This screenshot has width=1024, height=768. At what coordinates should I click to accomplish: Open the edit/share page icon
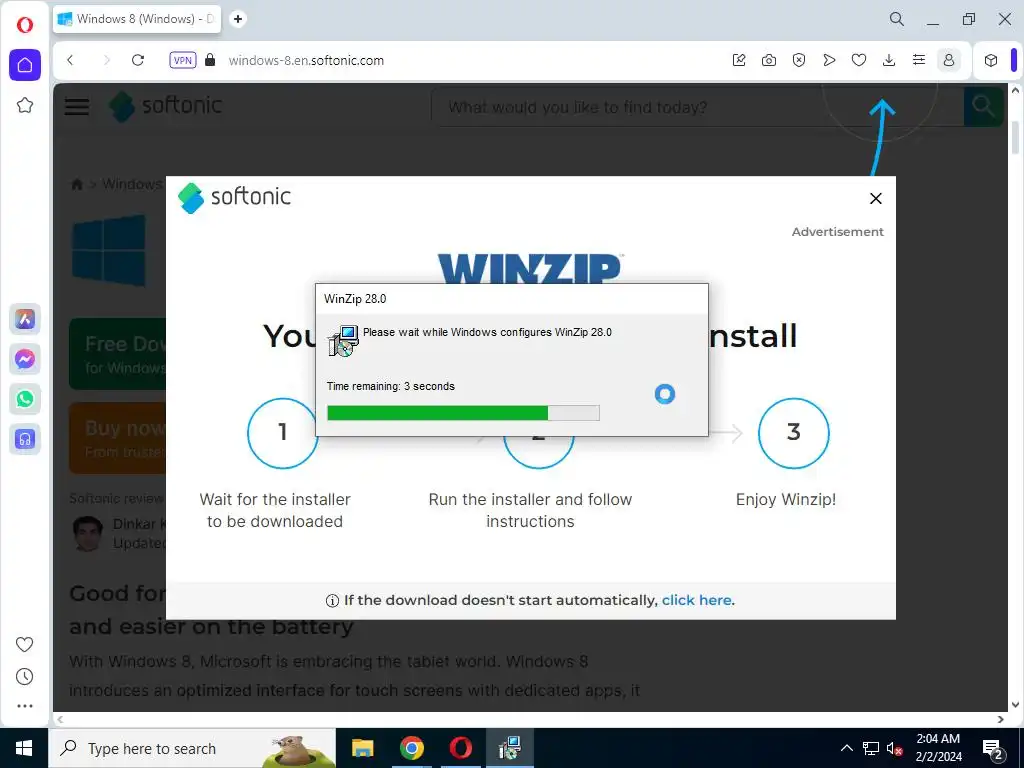pyautogui.click(x=739, y=60)
